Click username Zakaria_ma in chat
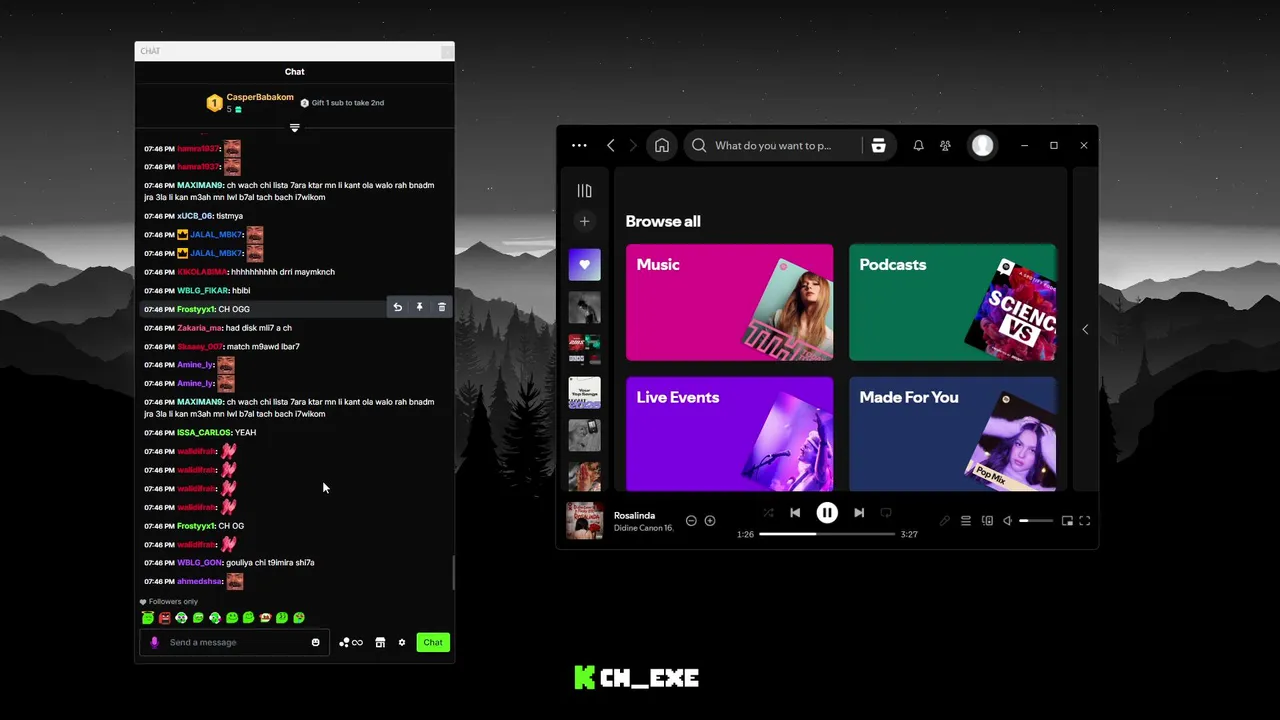1280x720 pixels. pyautogui.click(x=199, y=327)
